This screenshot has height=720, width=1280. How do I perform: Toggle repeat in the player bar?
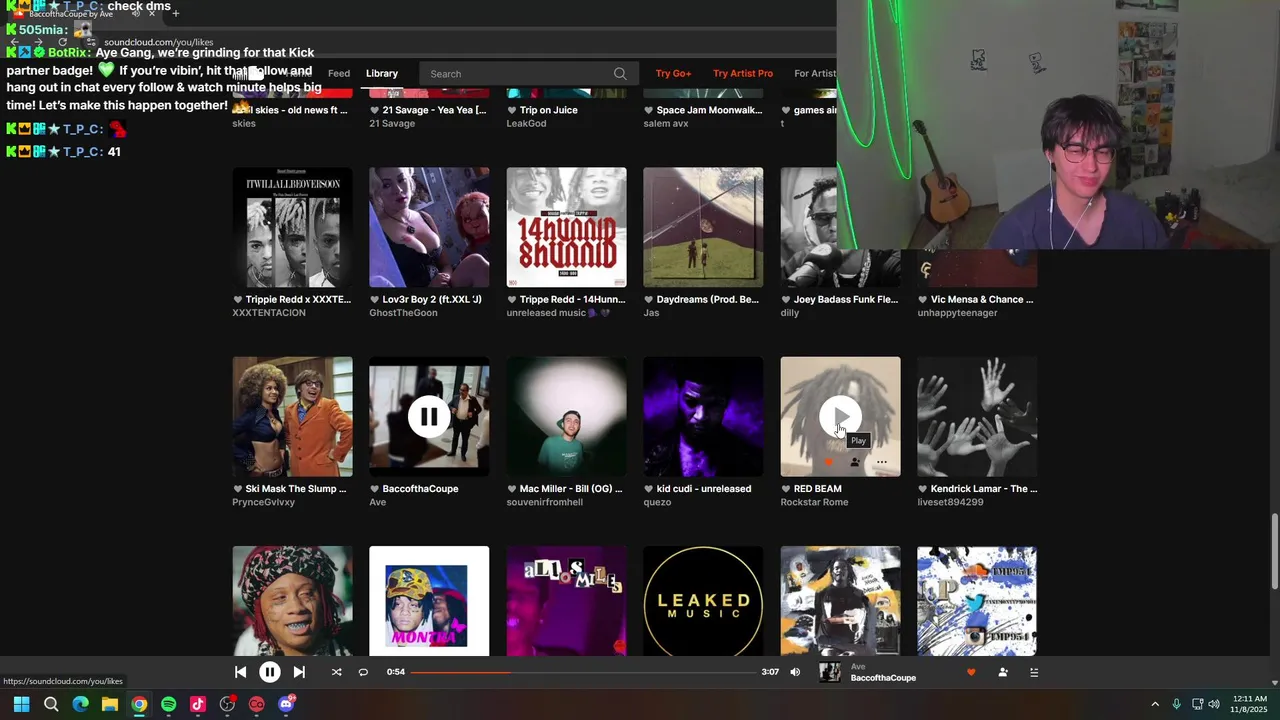point(363,672)
